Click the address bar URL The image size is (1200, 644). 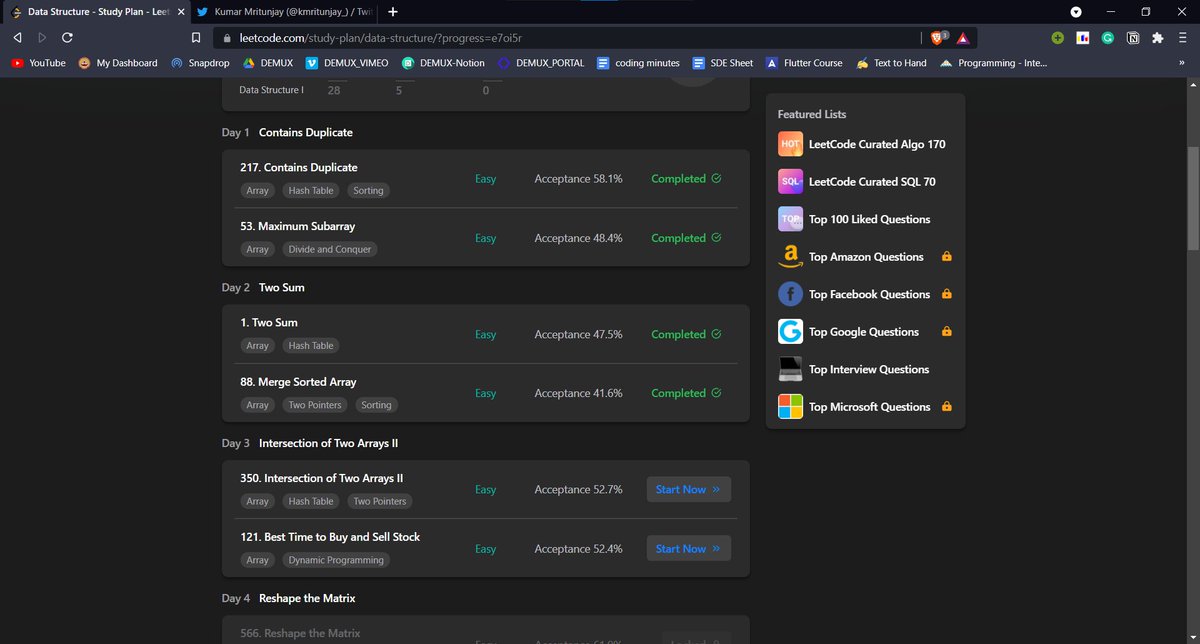click(381, 38)
